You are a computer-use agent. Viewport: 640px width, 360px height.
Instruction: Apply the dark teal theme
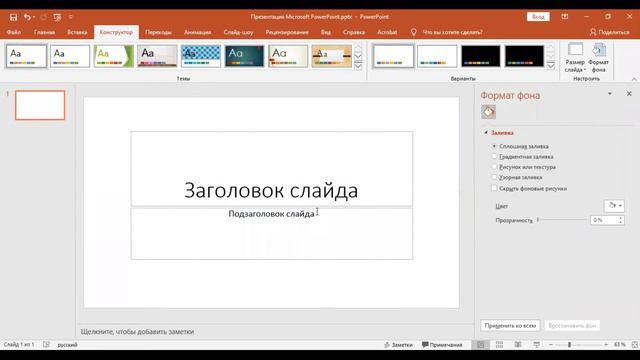pyautogui.click(x=244, y=56)
